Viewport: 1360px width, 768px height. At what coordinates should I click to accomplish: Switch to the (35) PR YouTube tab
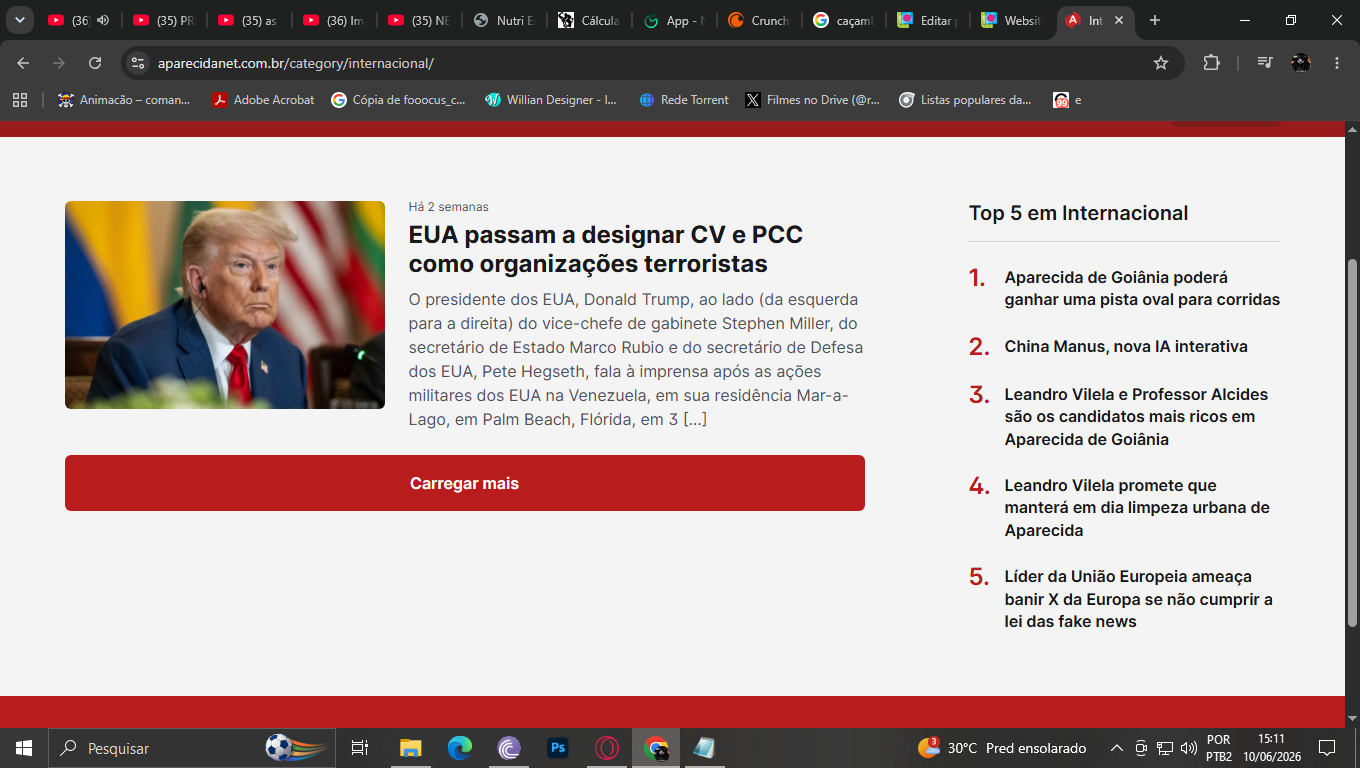(x=165, y=20)
